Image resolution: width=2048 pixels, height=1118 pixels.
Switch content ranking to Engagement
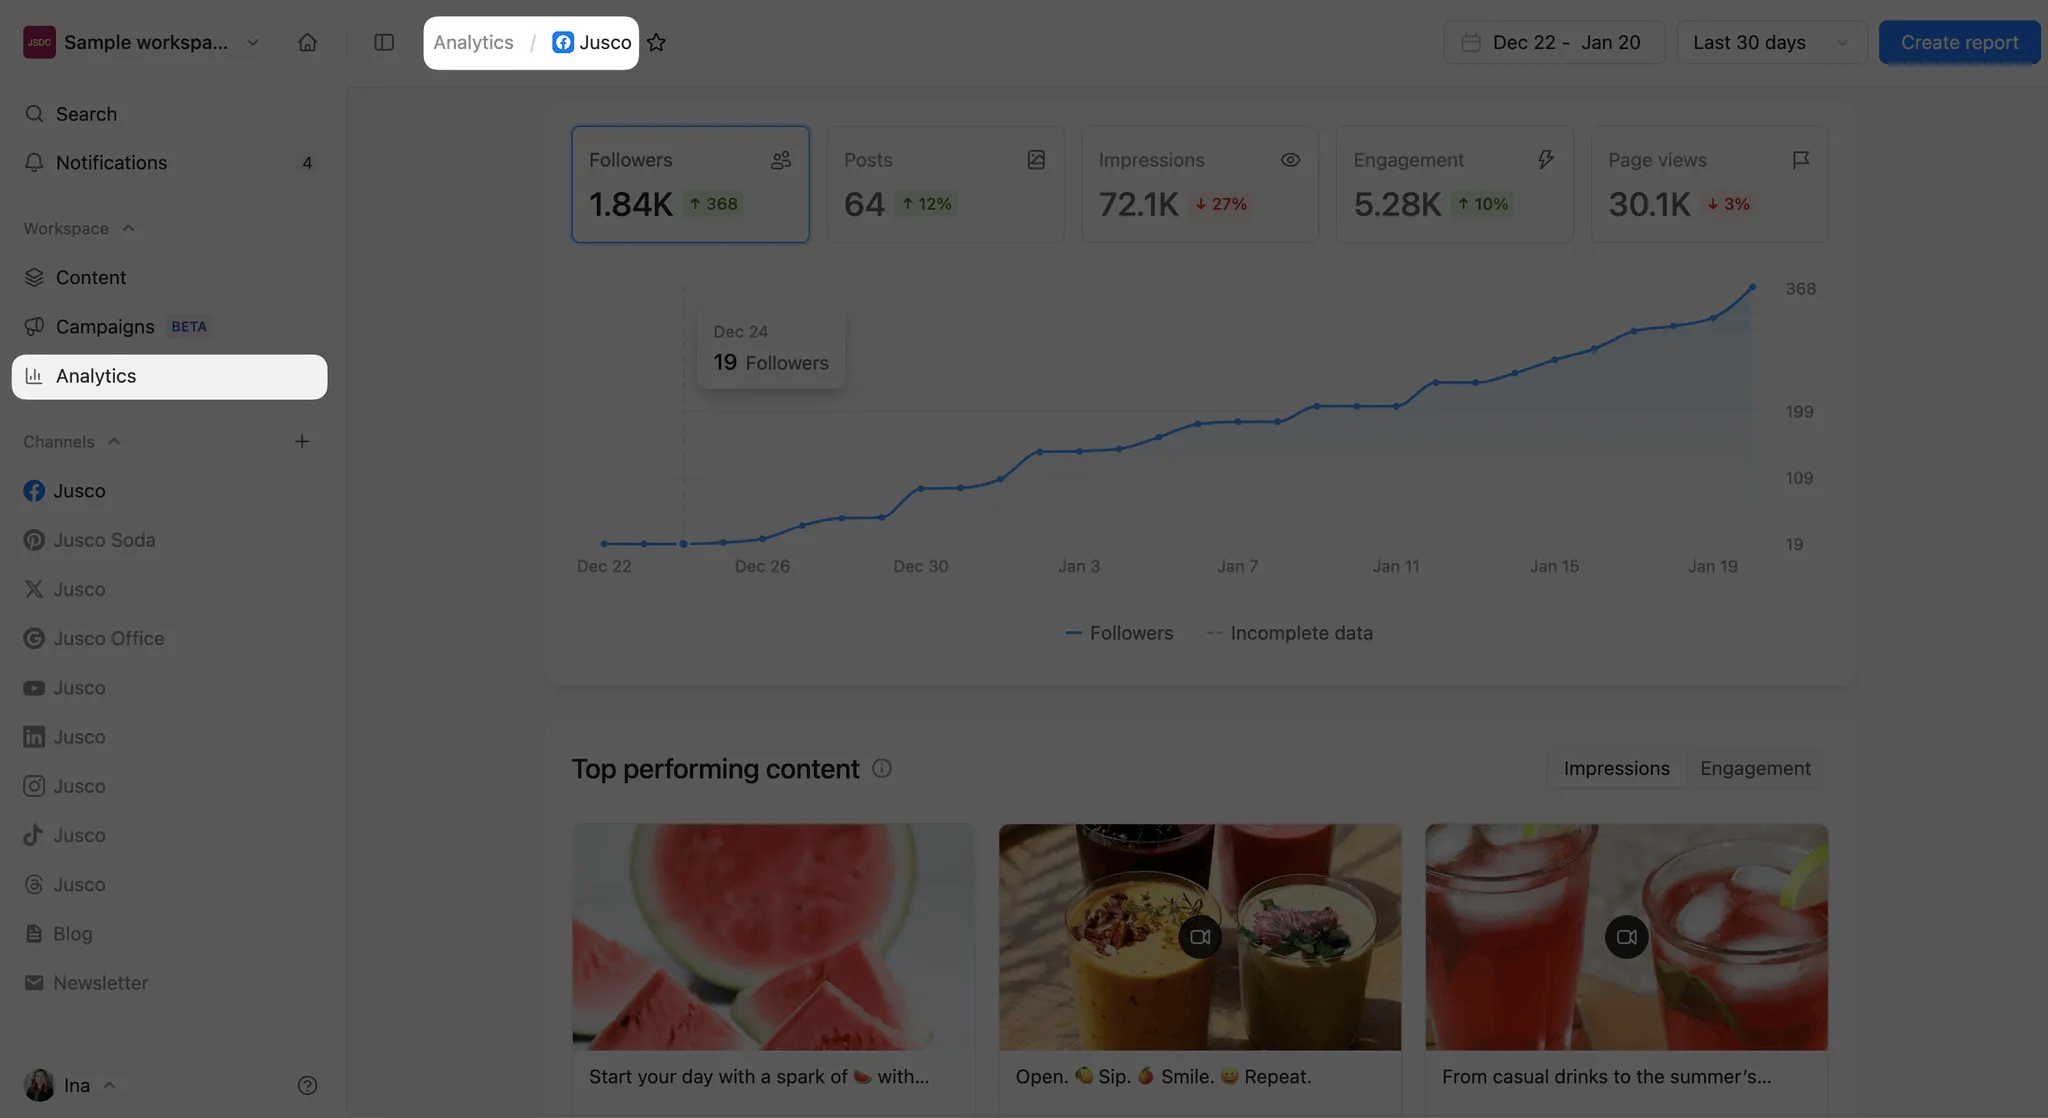point(1754,768)
